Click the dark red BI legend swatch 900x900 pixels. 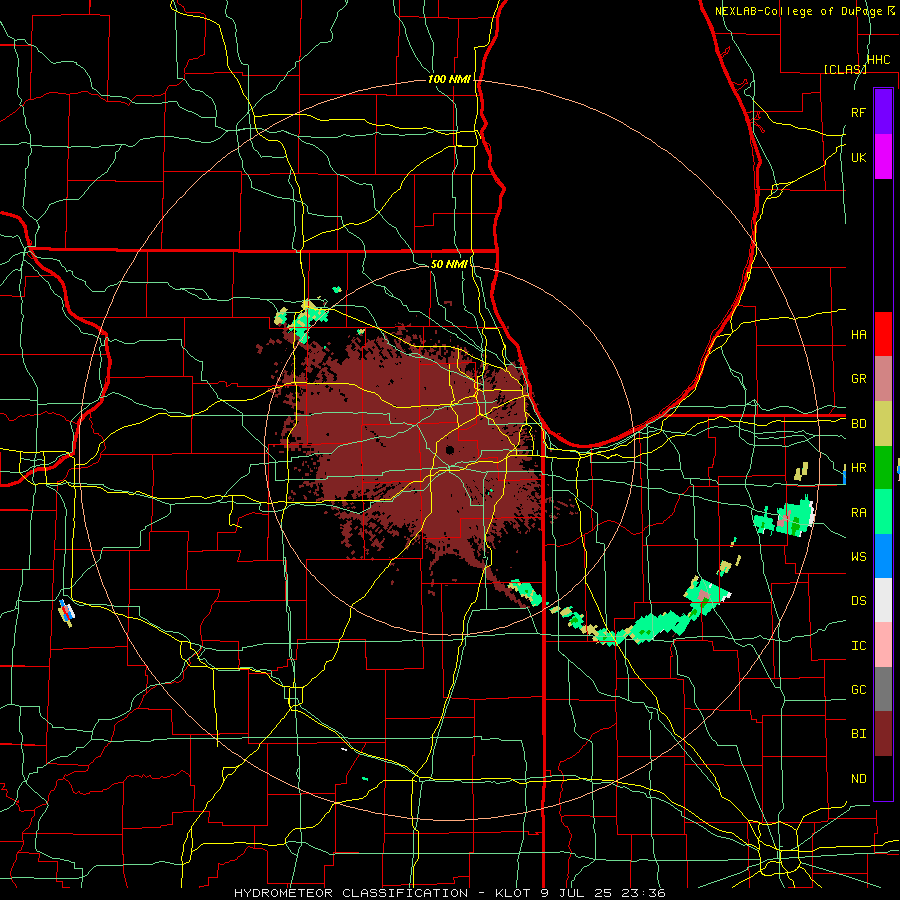coord(883,734)
